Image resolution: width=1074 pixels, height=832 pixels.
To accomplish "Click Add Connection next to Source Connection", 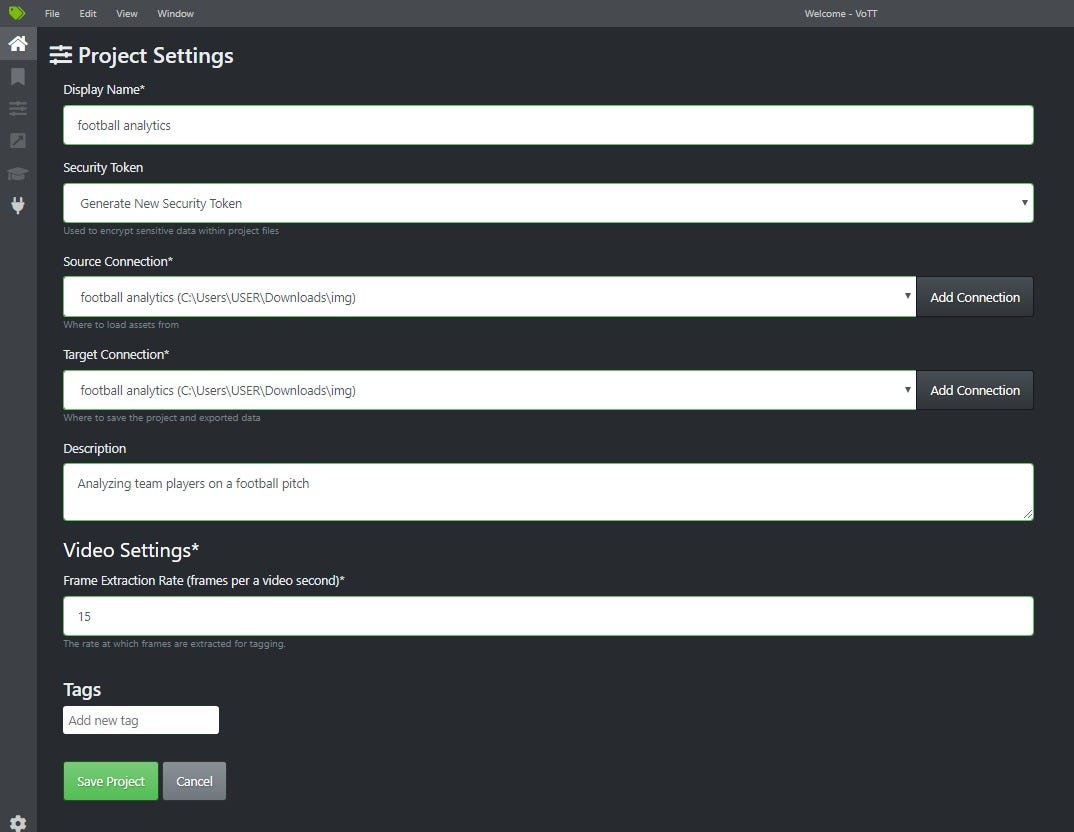I will pos(975,296).
